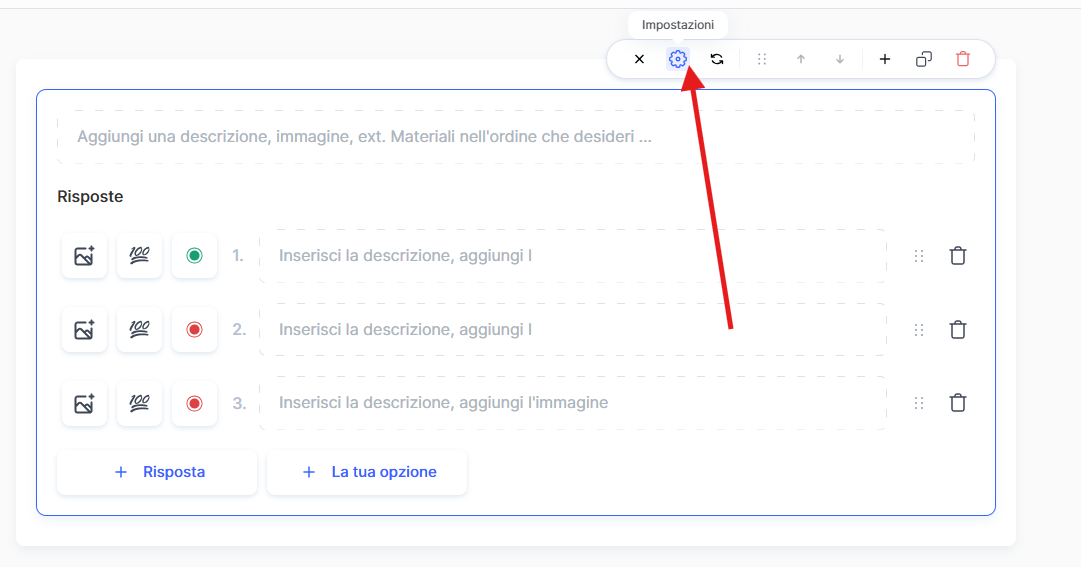The image size is (1081, 567).
Task: Toggle red correctness marker on answer 2
Action: [x=194, y=329]
